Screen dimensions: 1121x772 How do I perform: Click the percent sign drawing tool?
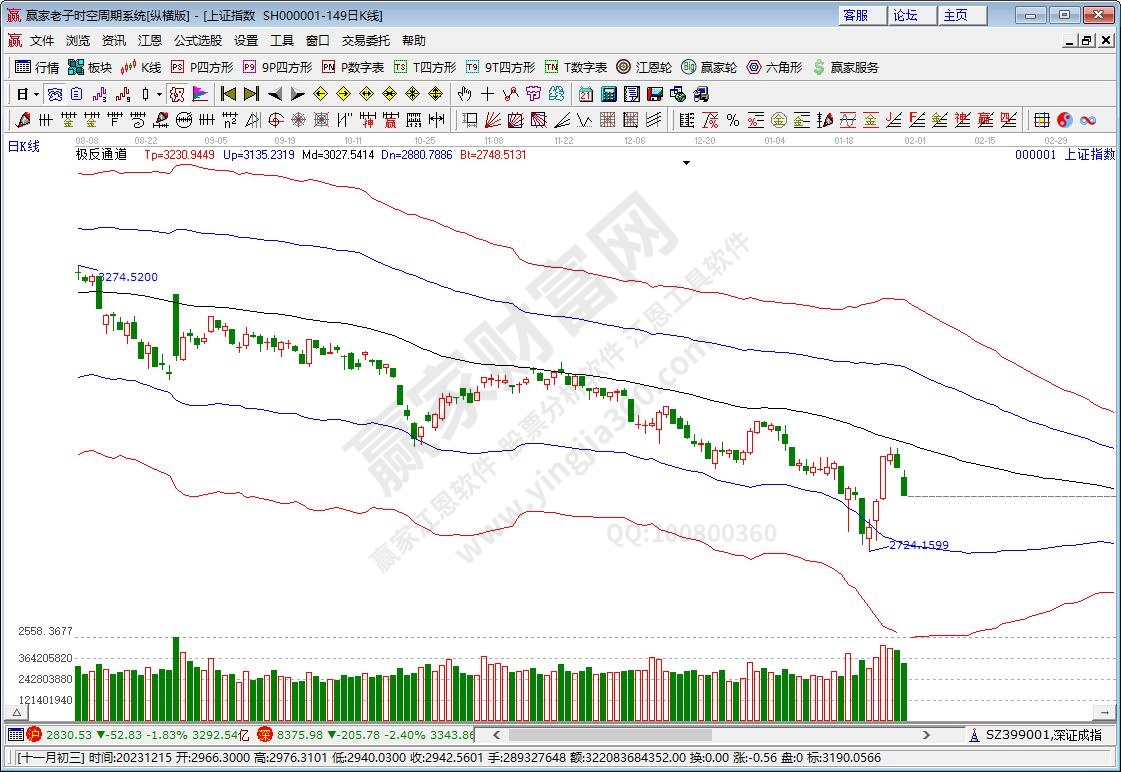(732, 120)
